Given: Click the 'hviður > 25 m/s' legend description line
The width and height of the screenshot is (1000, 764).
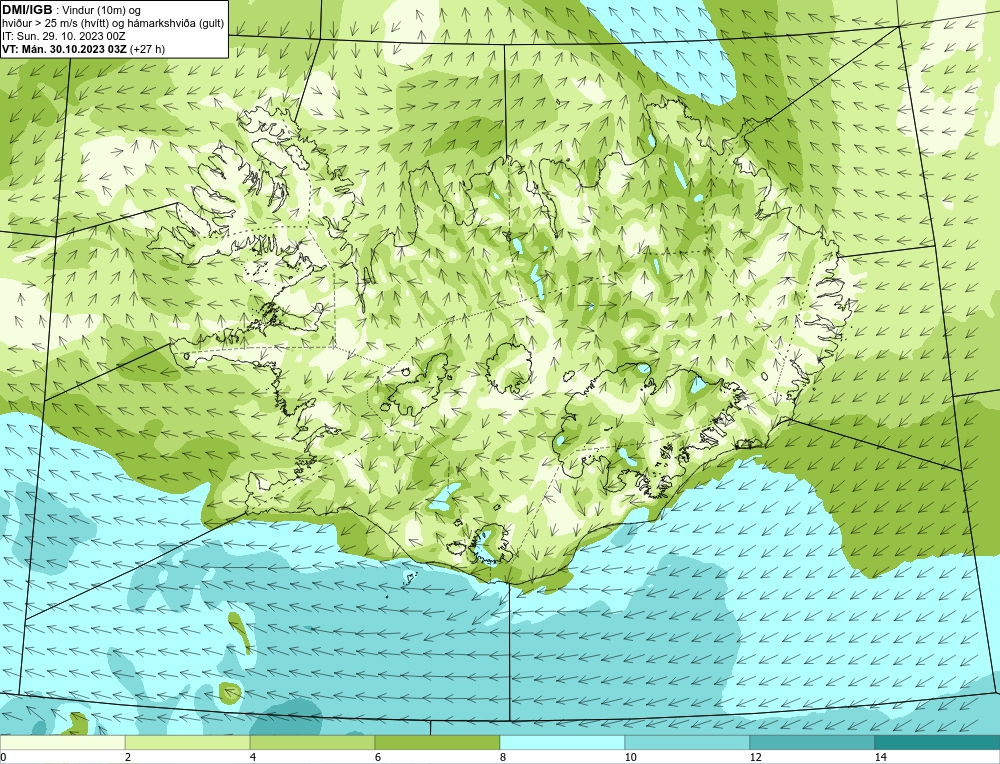Looking at the screenshot, I should pyautogui.click(x=113, y=23).
